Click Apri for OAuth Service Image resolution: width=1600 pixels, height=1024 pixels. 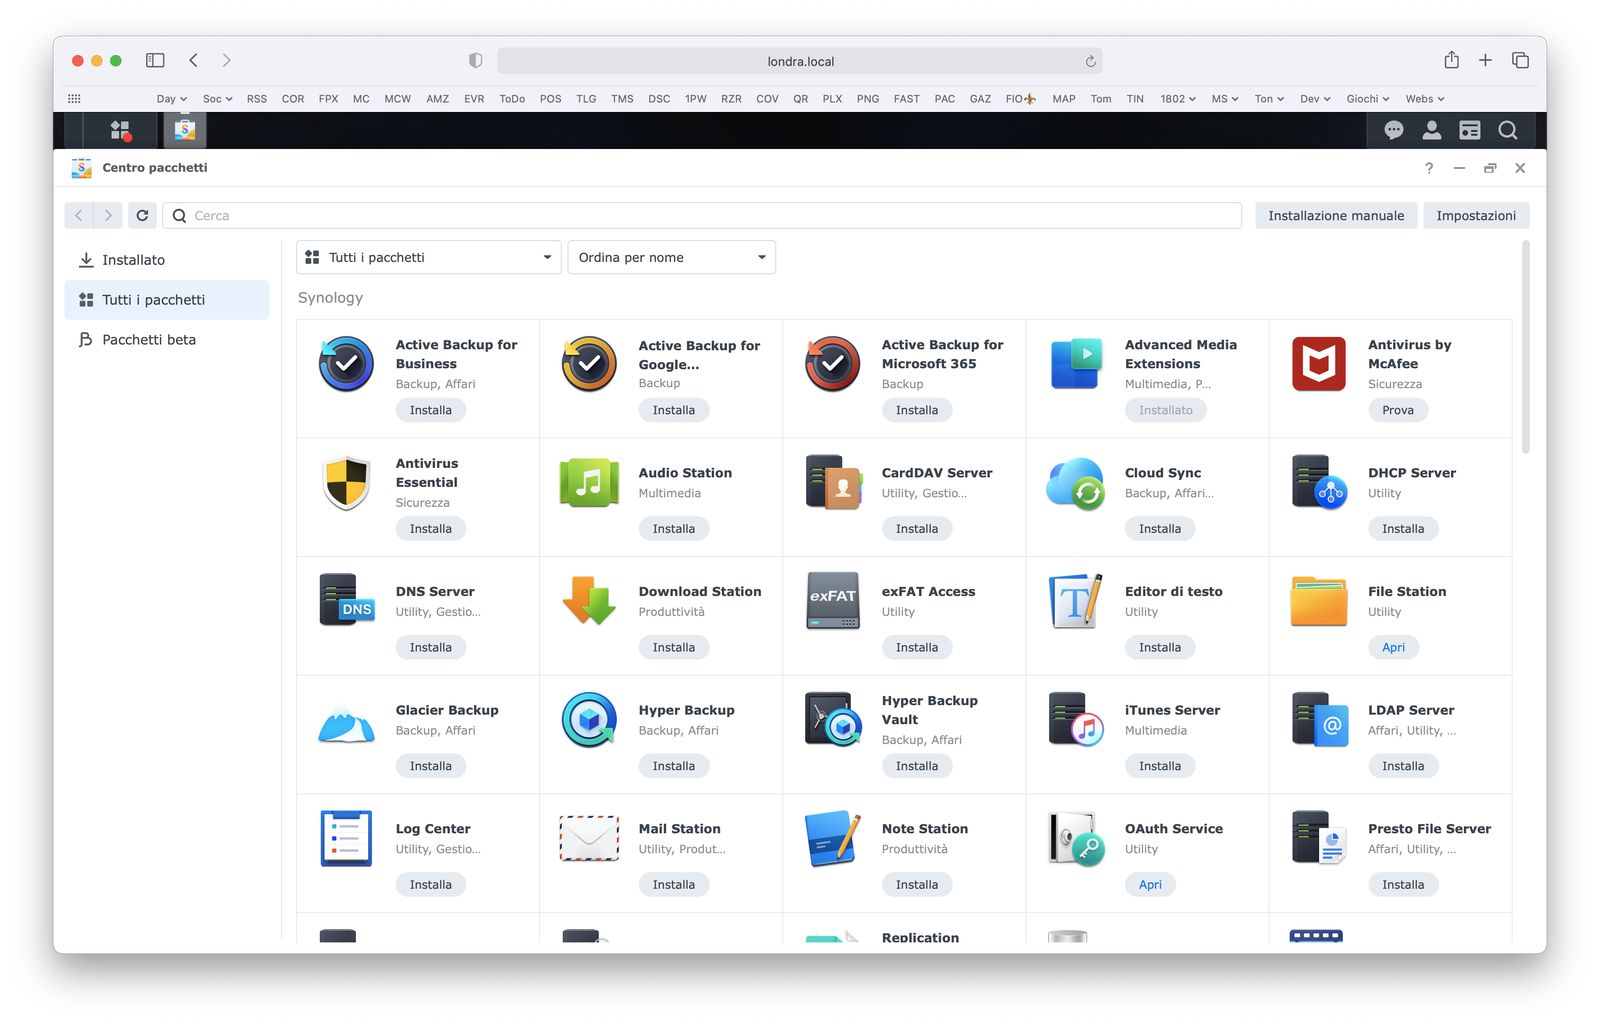click(x=1150, y=885)
